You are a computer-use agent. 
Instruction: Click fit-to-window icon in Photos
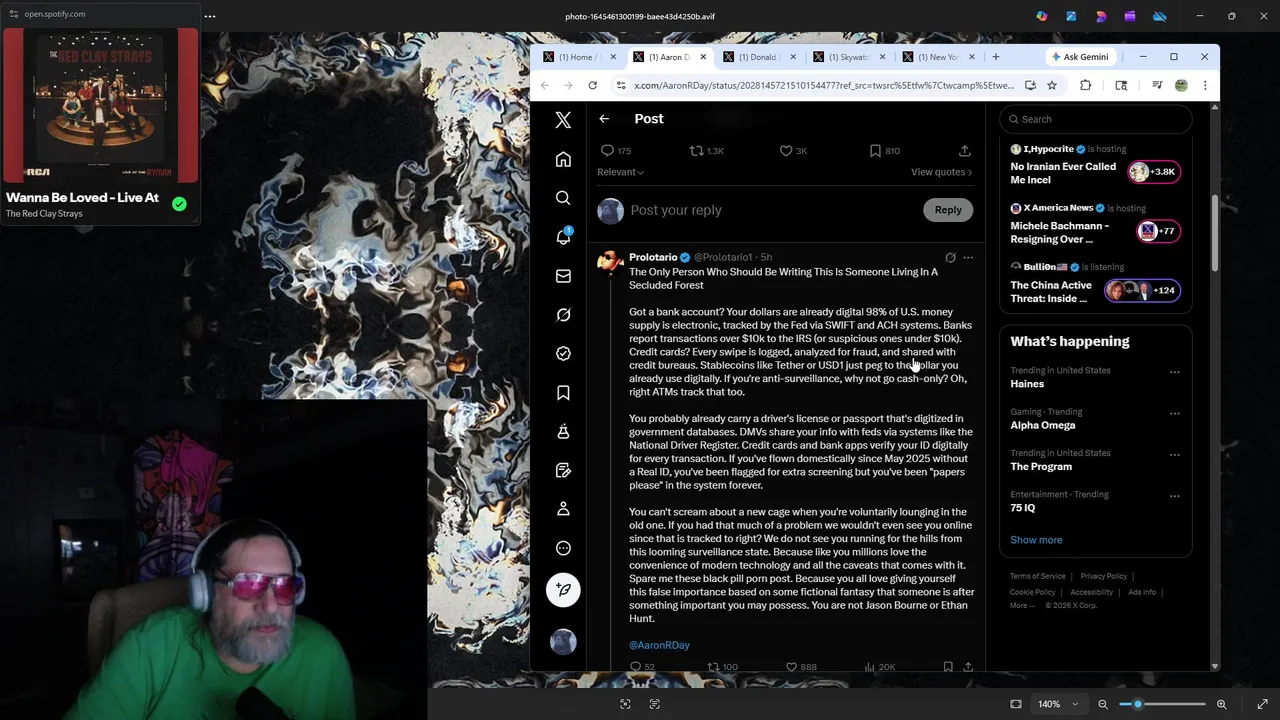click(x=1016, y=704)
